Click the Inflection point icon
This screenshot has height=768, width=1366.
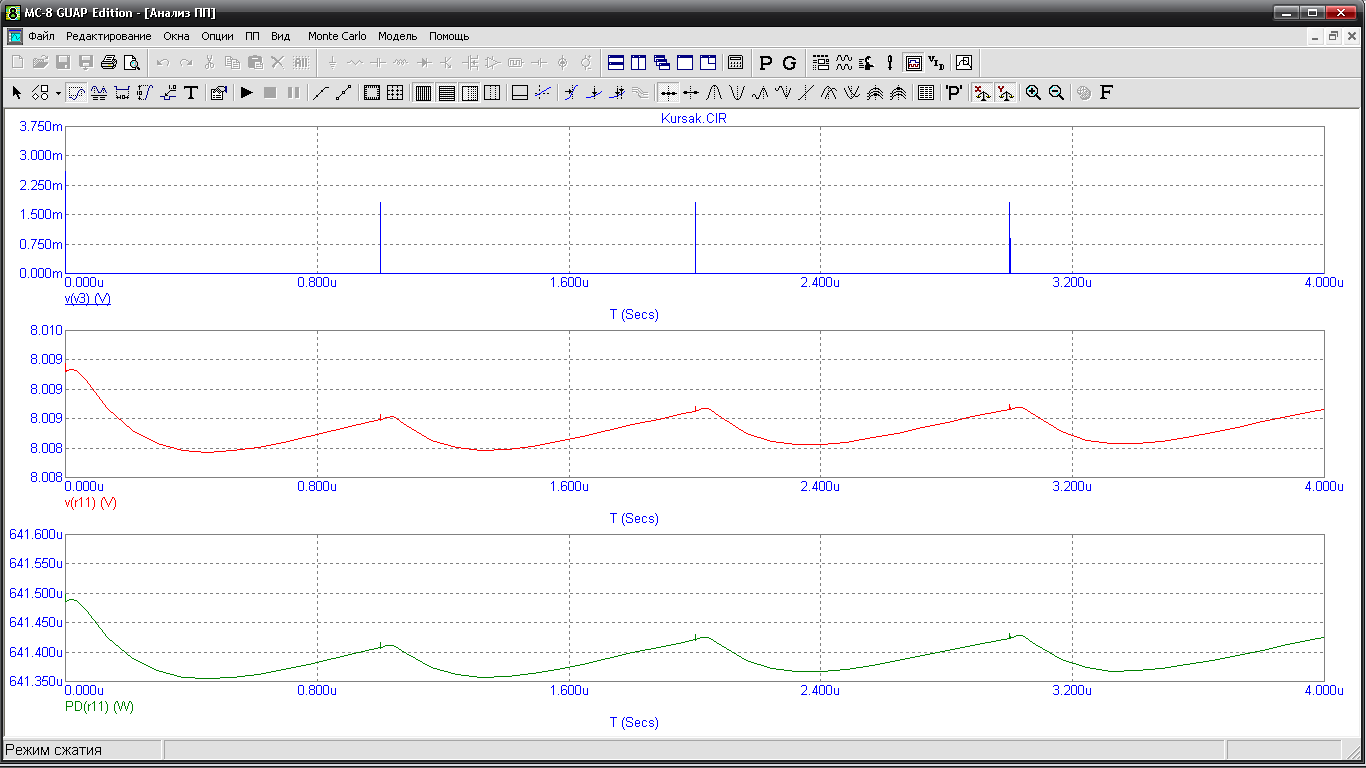point(806,92)
